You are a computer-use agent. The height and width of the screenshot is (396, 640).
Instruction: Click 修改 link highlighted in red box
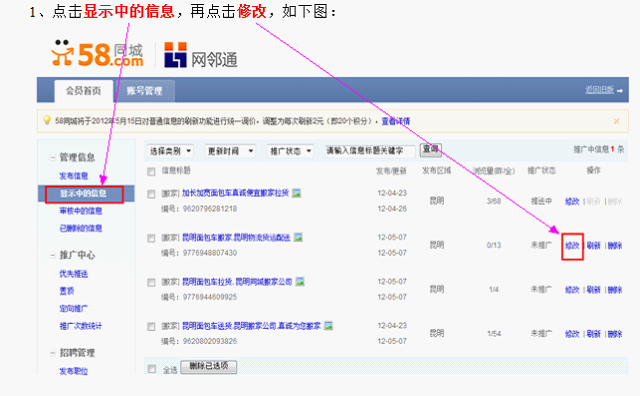click(x=572, y=246)
